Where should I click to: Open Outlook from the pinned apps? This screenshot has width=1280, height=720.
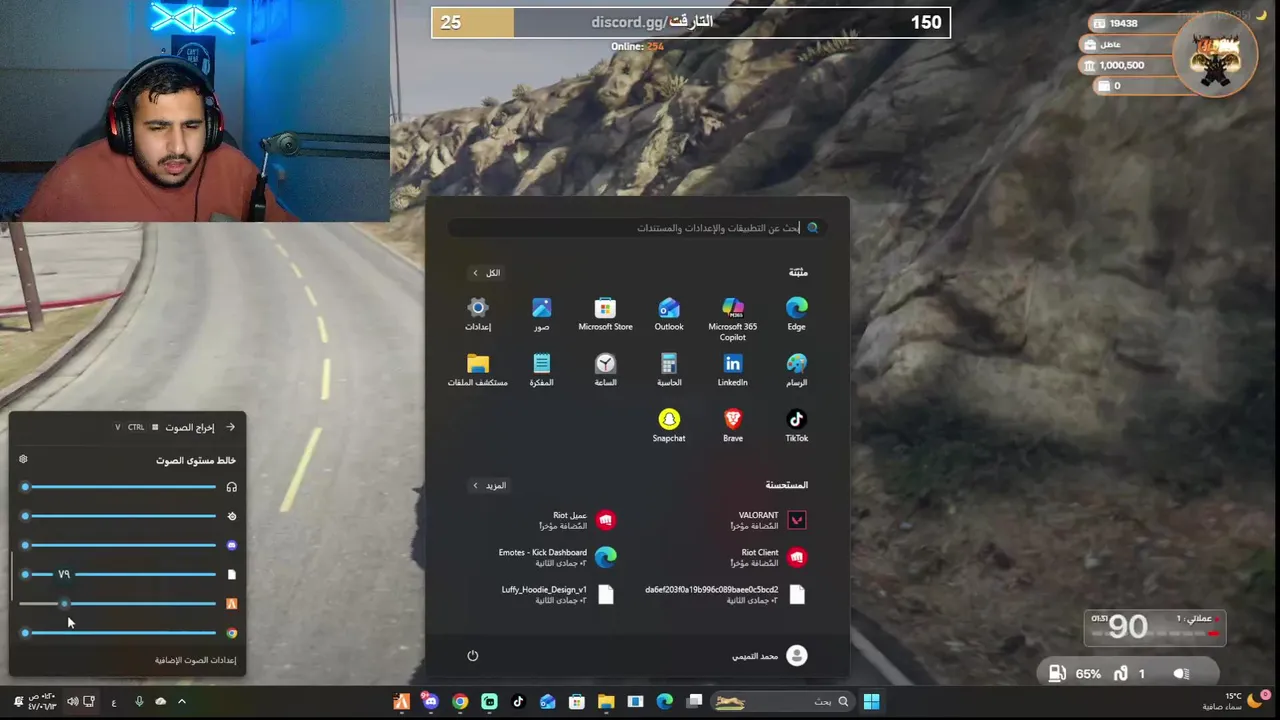pos(669,314)
